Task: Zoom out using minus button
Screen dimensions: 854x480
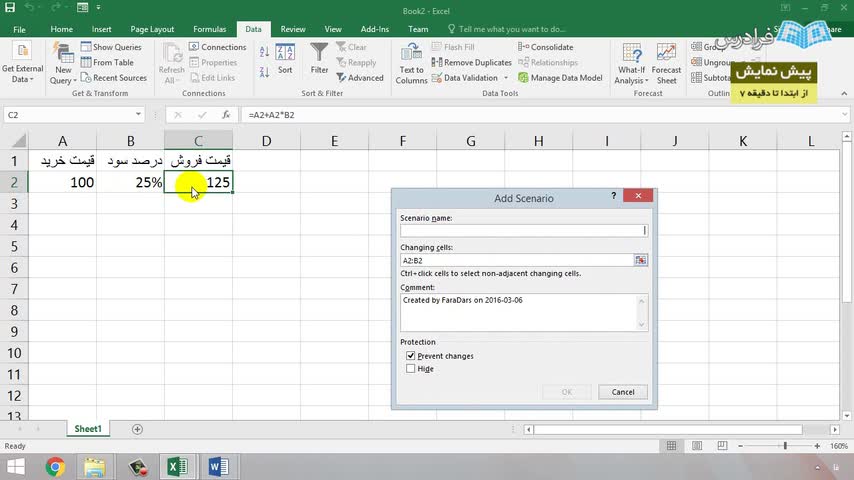Action: point(741,446)
